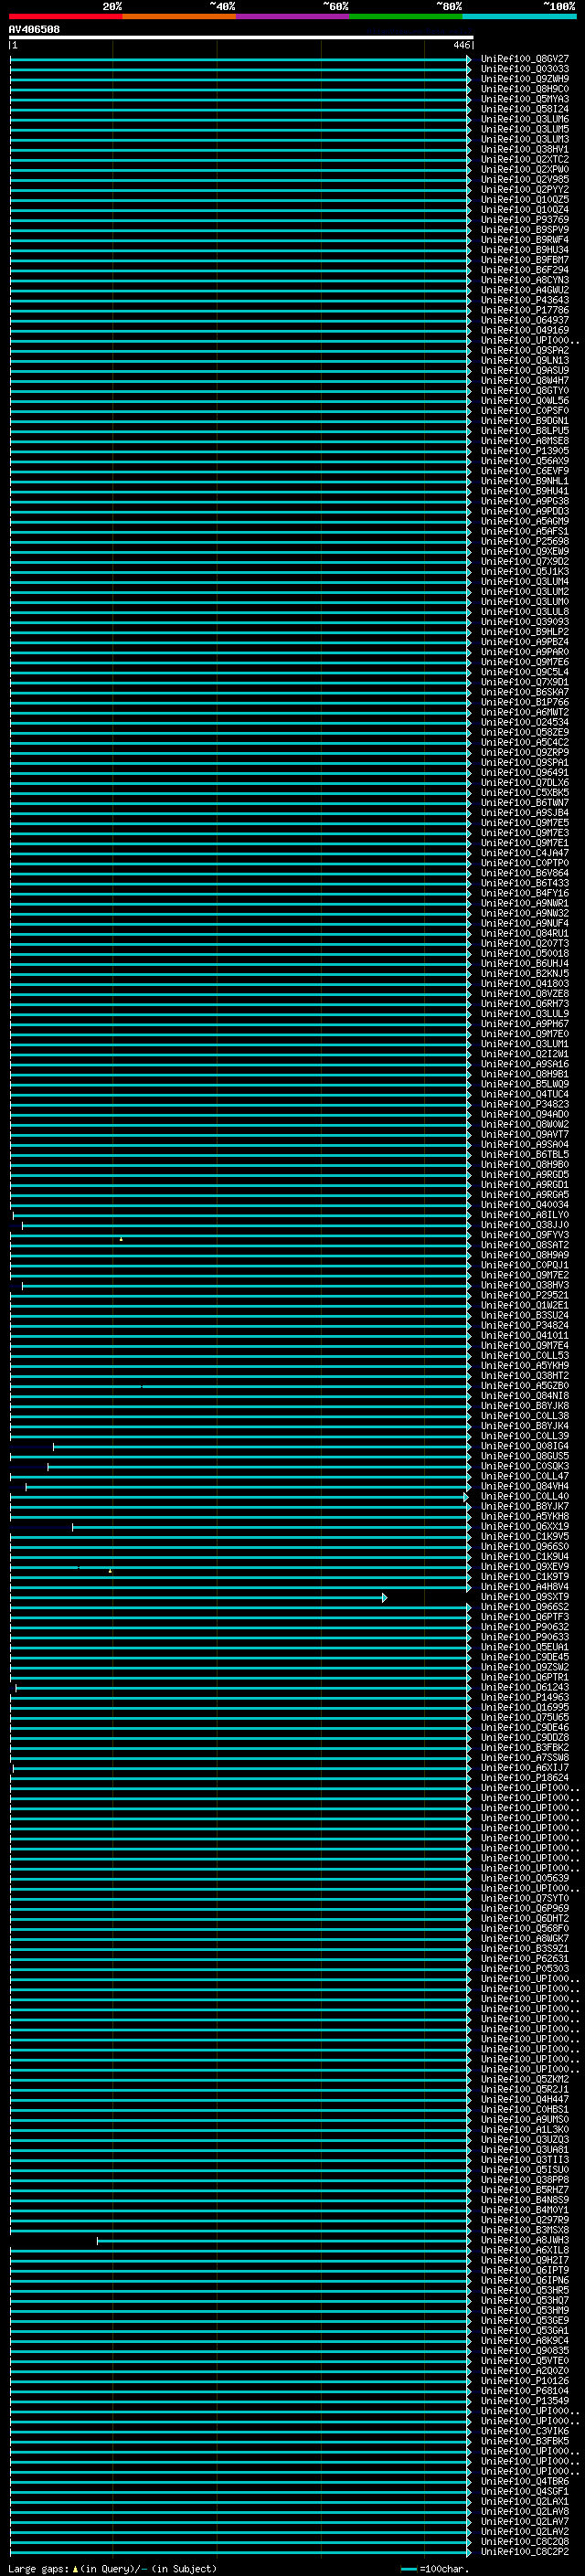Open hit UniRef100_Q8GV27
The image size is (585, 2576).
[x=525, y=59]
